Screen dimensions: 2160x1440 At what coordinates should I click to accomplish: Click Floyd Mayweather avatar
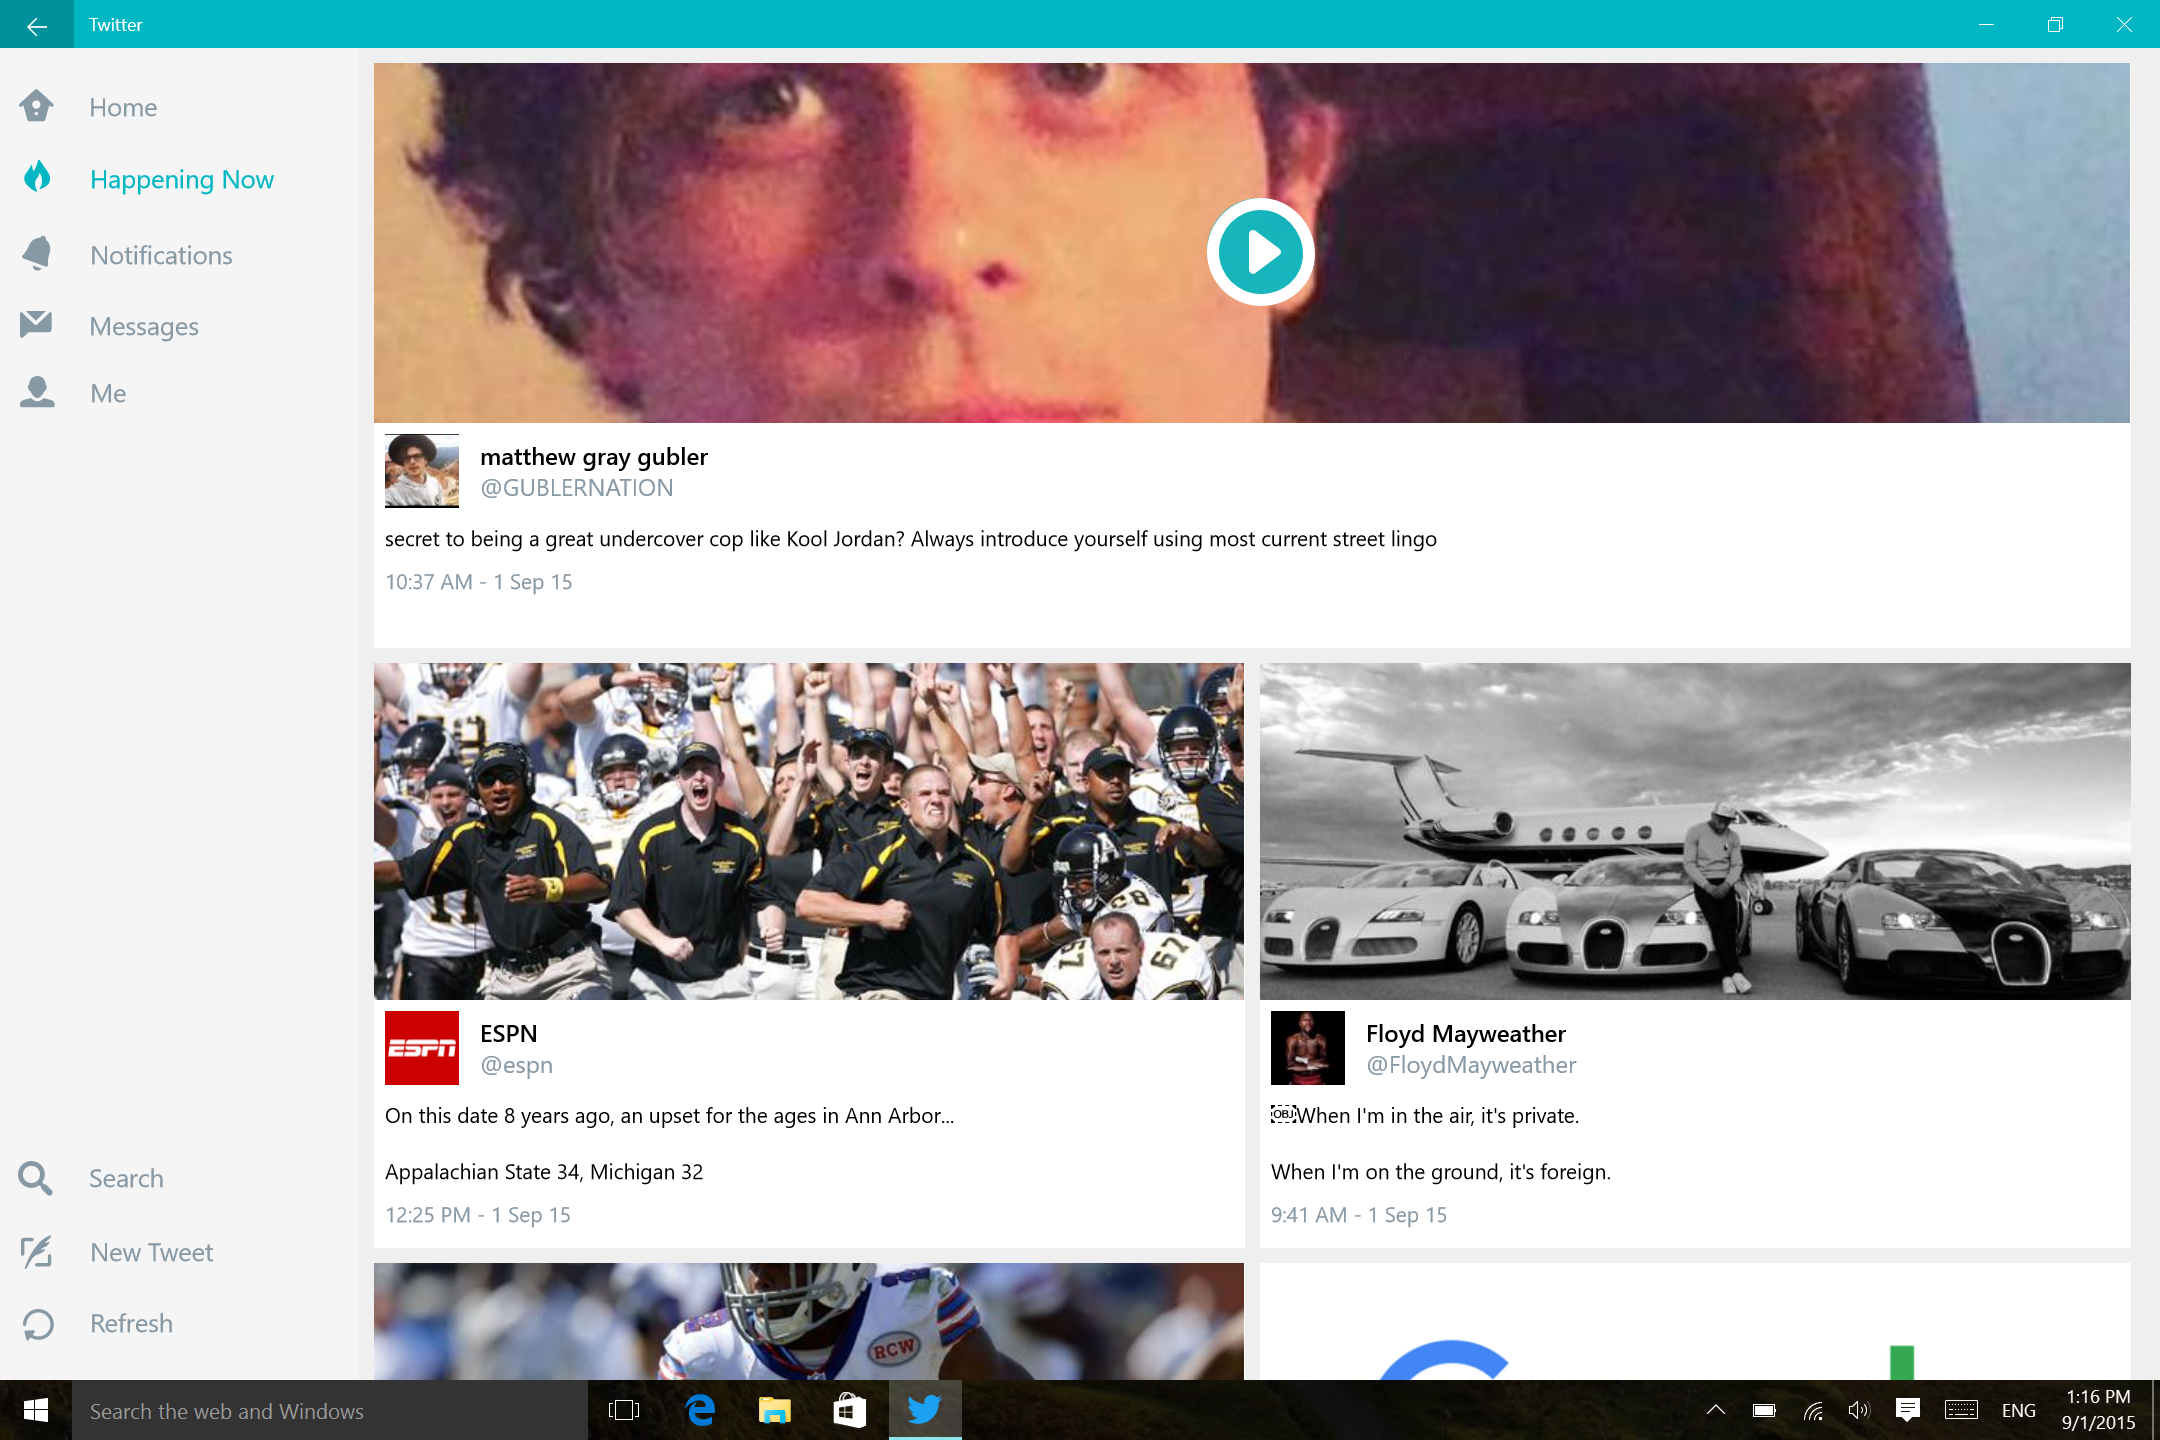coord(1308,1048)
